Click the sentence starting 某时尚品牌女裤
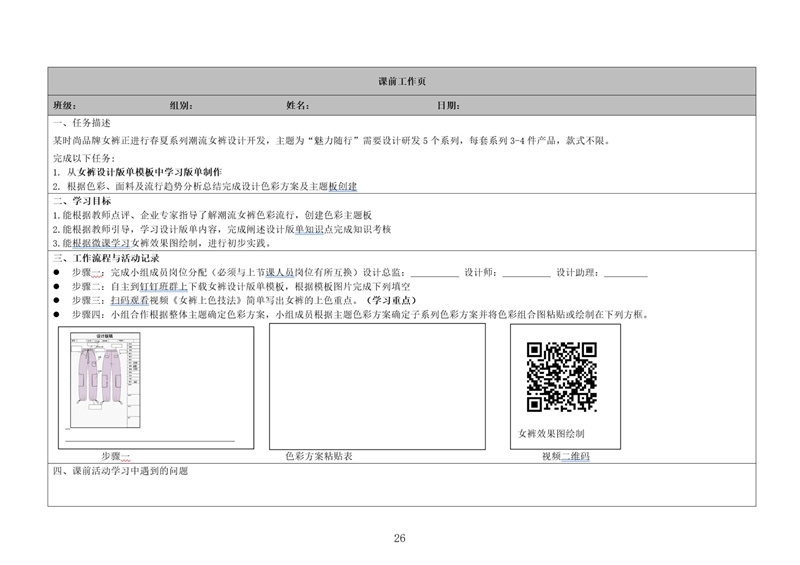The image size is (800, 565). click(x=332, y=140)
